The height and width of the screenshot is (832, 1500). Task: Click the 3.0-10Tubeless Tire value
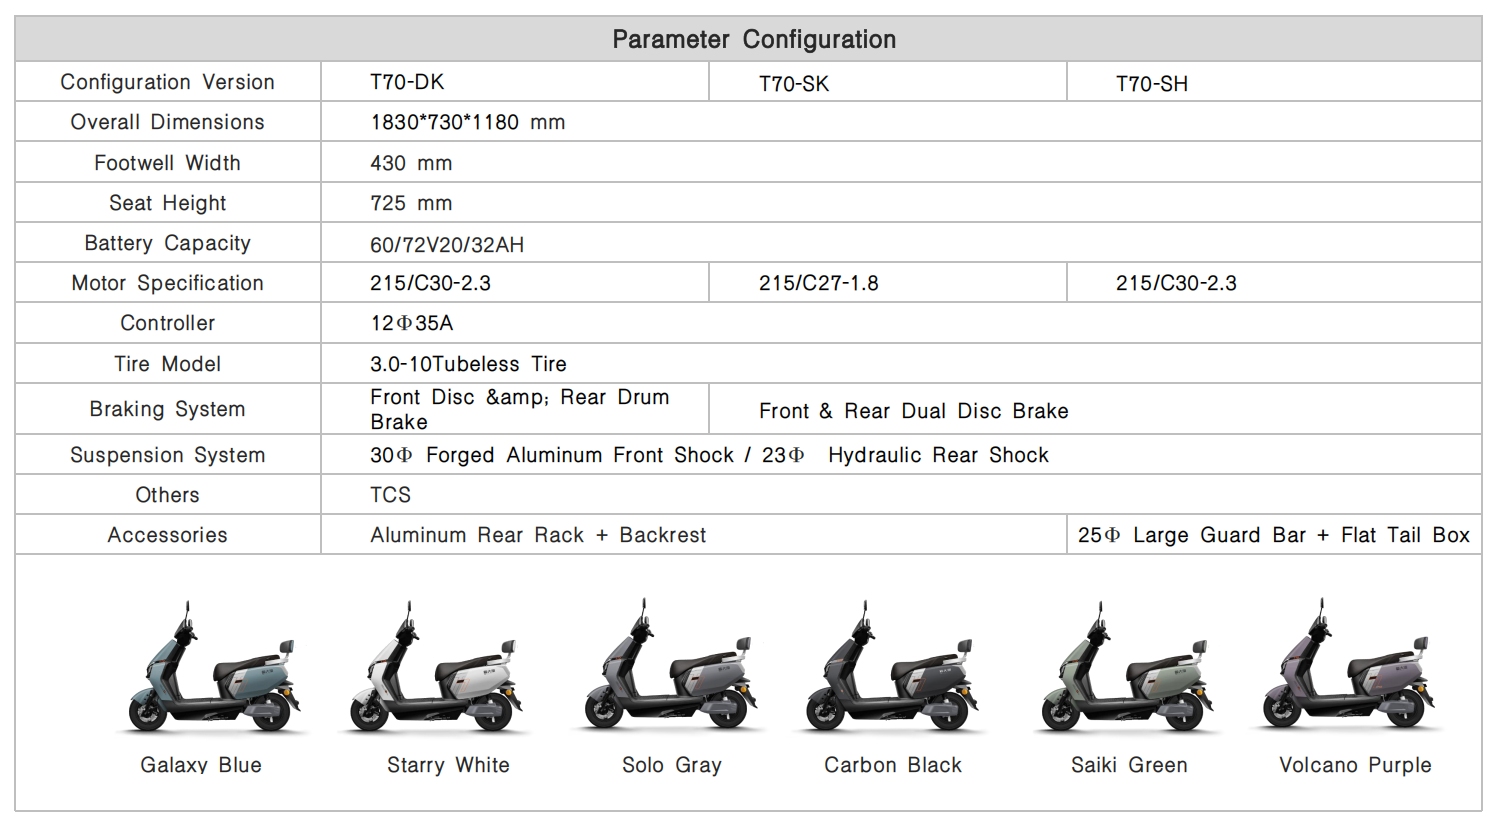pos(469,364)
